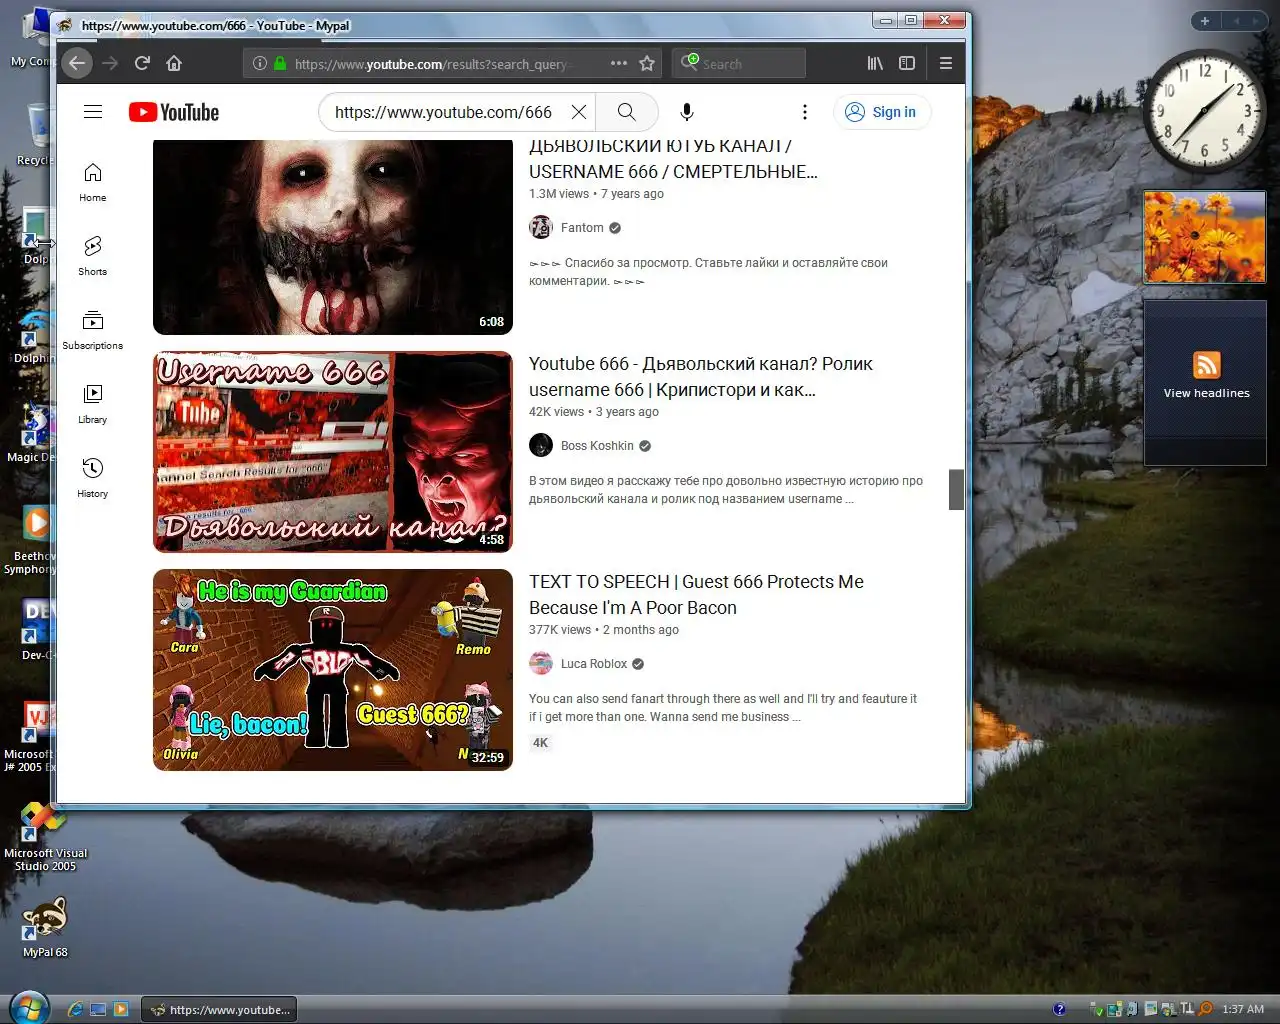Show desktop via quick launch icon

[98, 1009]
